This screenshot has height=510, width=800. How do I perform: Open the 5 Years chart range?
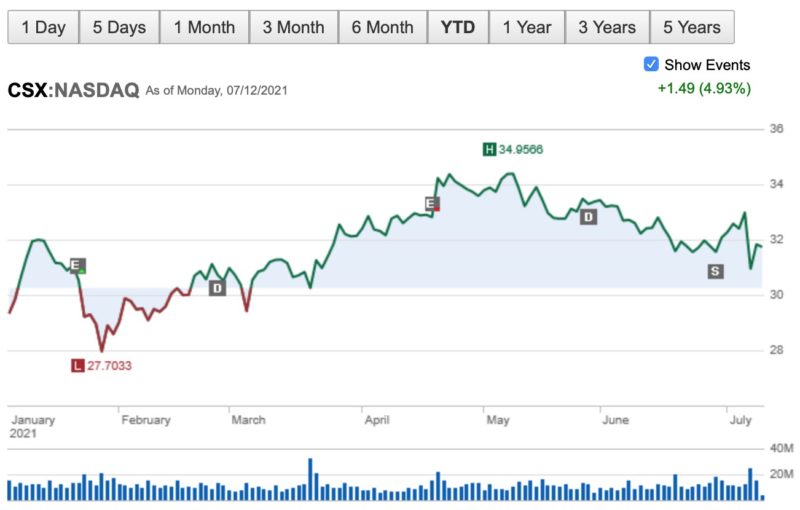tap(691, 27)
